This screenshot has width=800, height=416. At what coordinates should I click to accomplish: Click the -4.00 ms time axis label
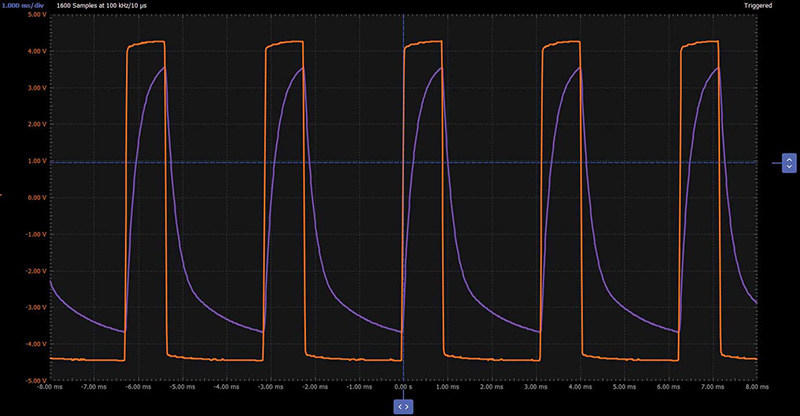pyautogui.click(x=227, y=387)
